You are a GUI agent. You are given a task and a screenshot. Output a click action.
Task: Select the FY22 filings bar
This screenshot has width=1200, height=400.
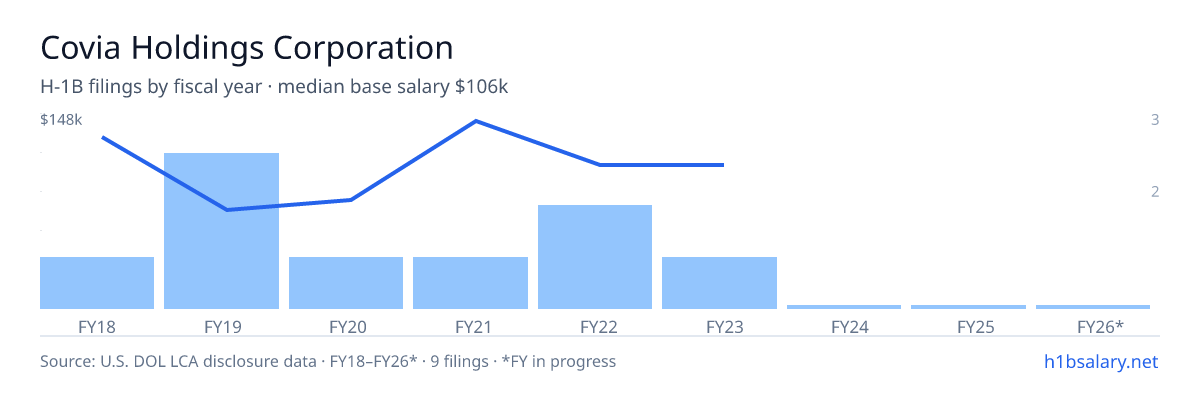coord(595,257)
